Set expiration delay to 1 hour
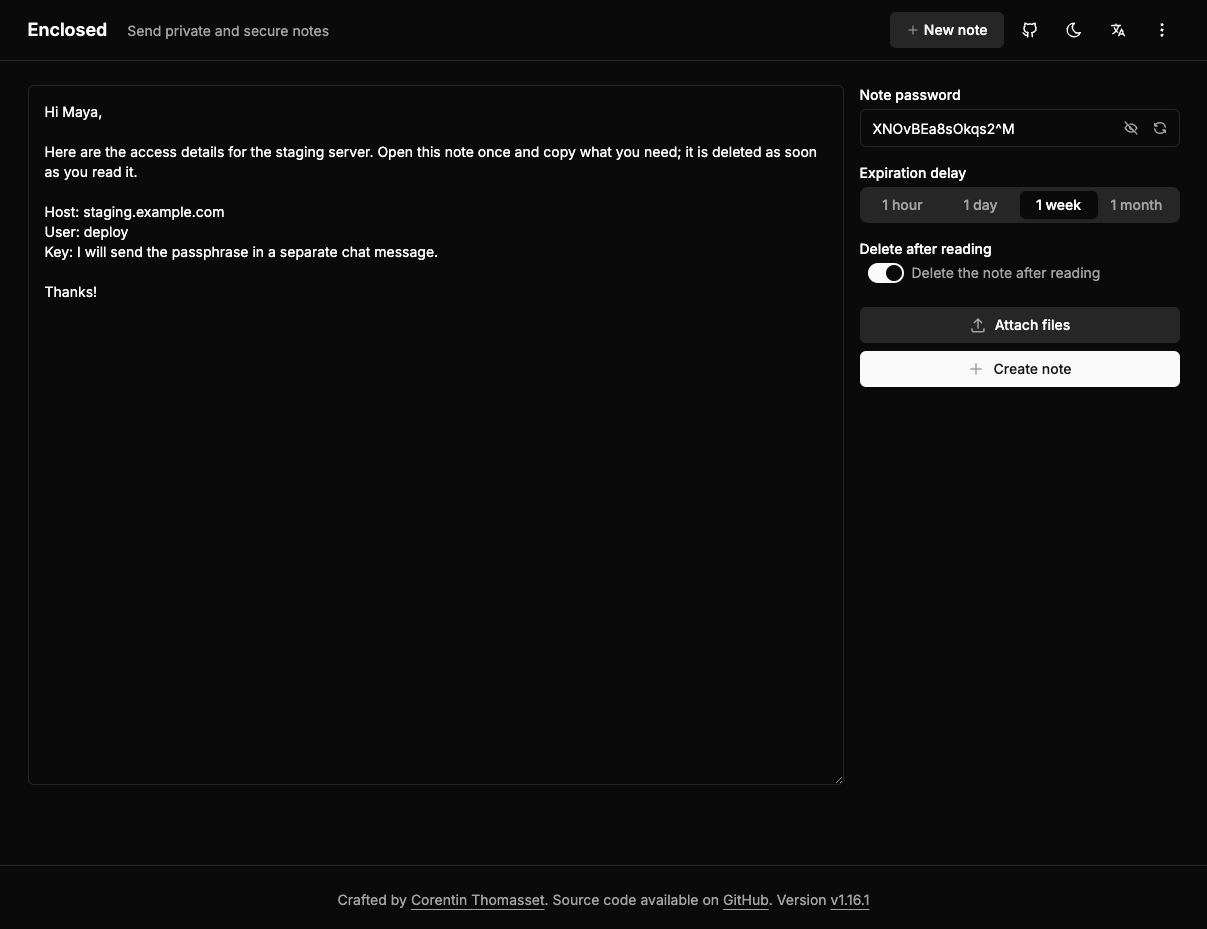 (x=902, y=205)
